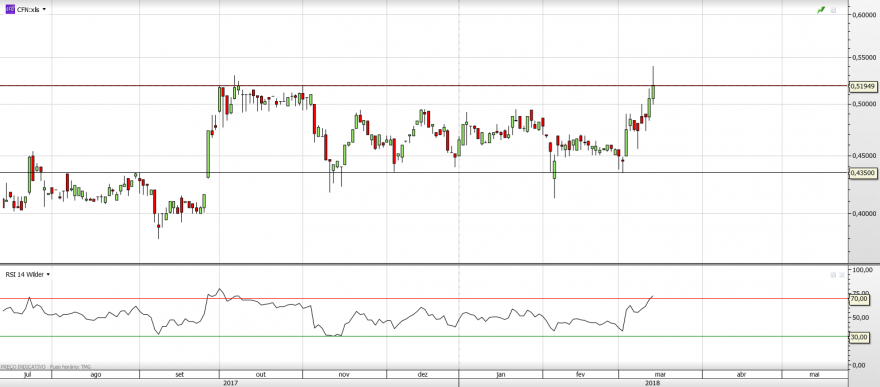Click the 2018 year label on time axis

tap(652, 383)
